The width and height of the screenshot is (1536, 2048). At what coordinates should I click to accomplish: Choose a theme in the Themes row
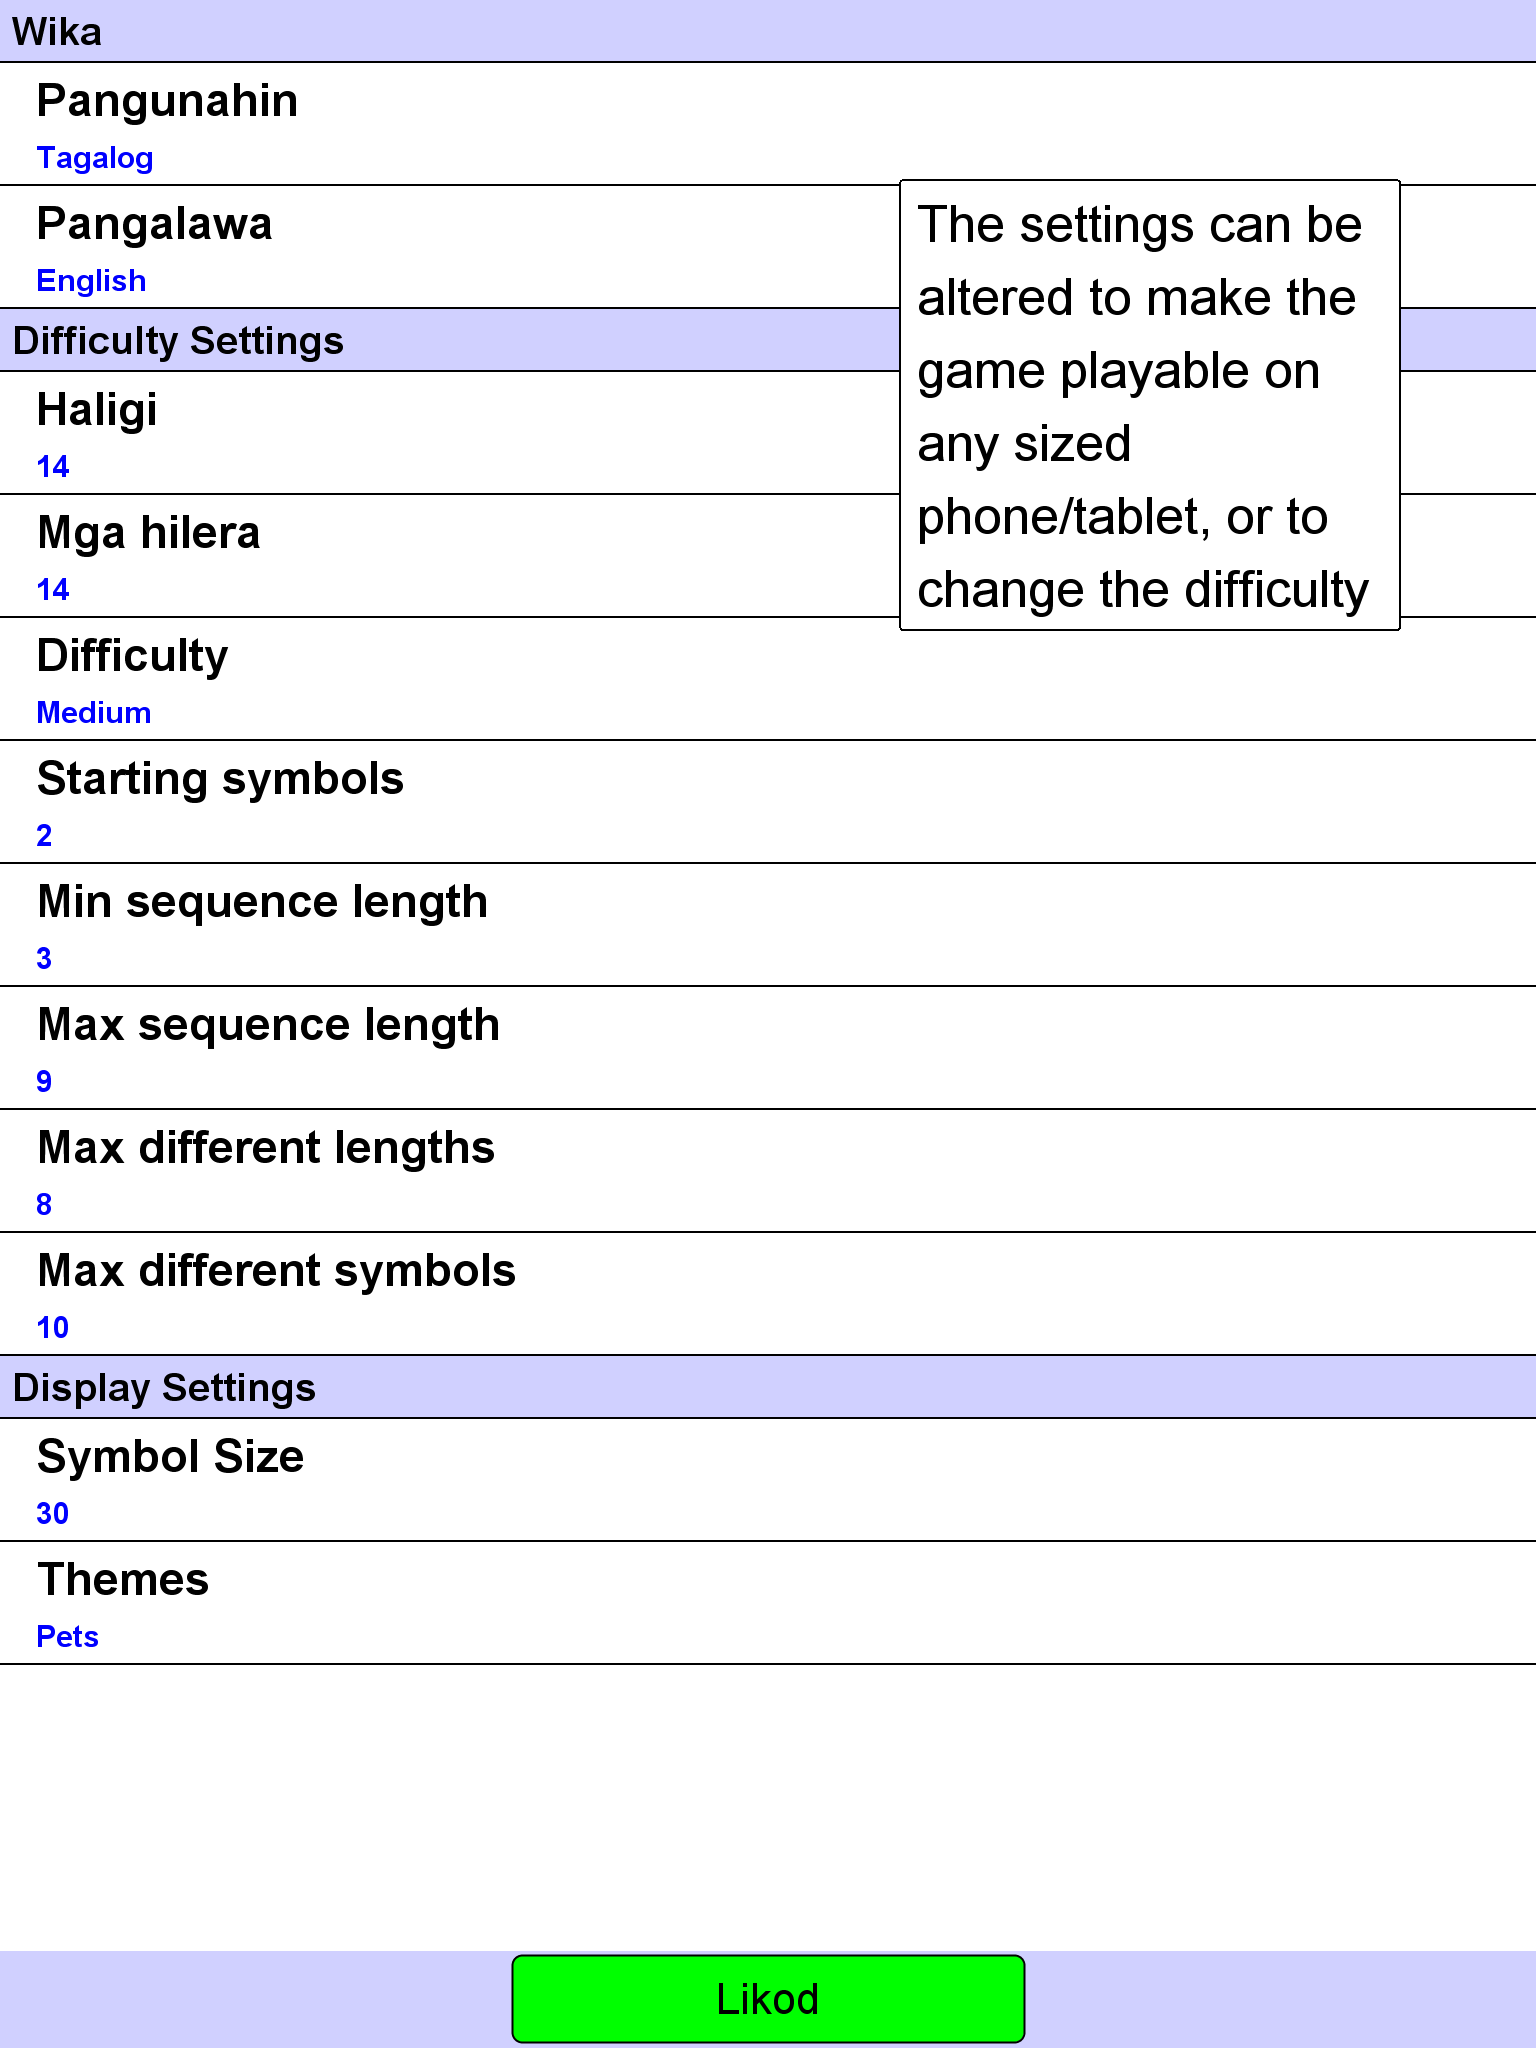click(768, 1603)
